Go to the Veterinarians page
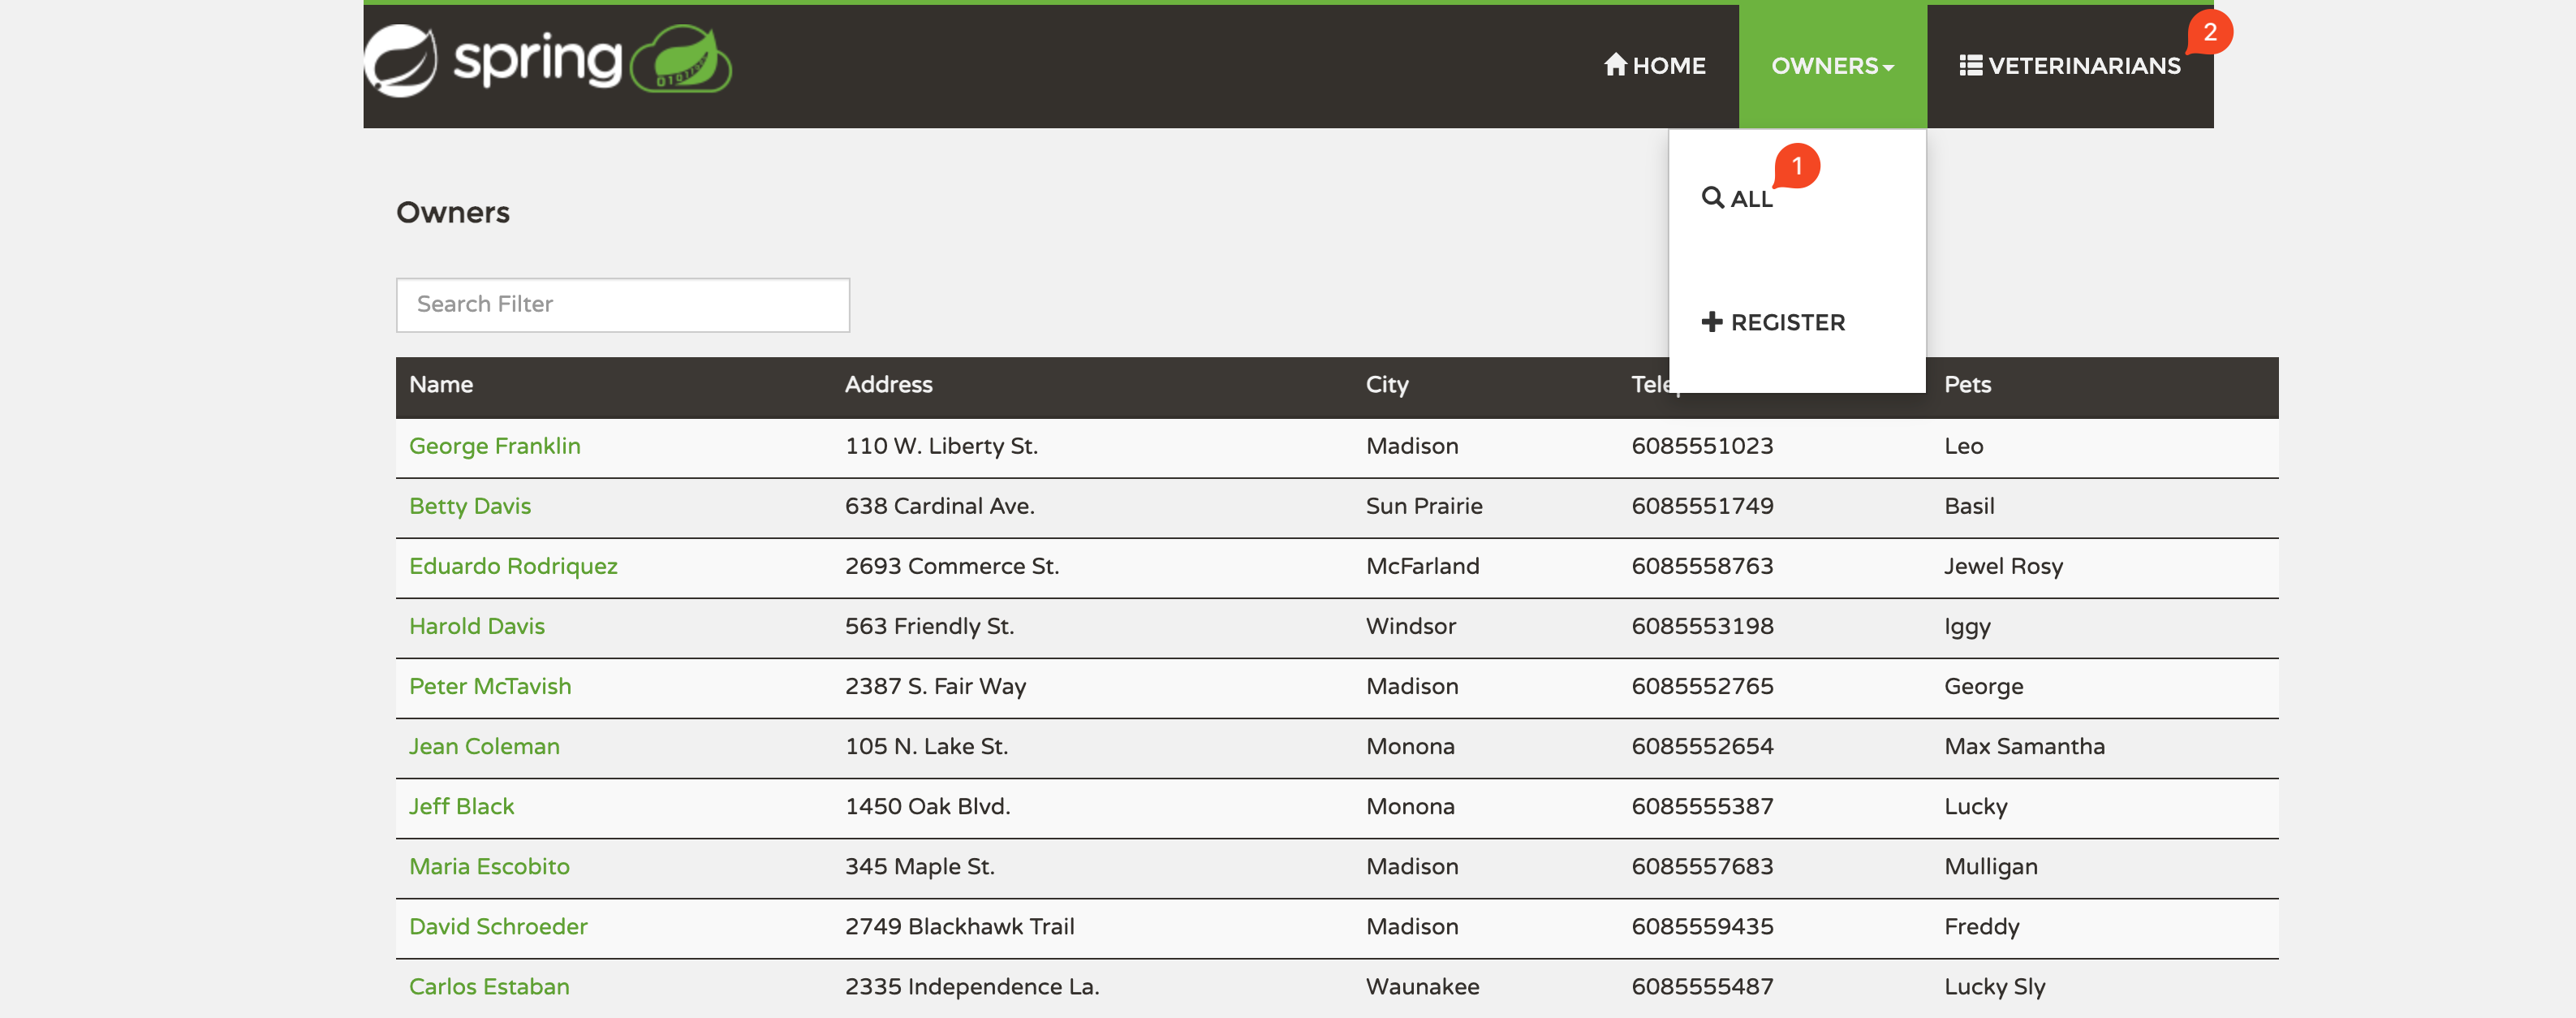This screenshot has height=1018, width=2576. 2083,66
